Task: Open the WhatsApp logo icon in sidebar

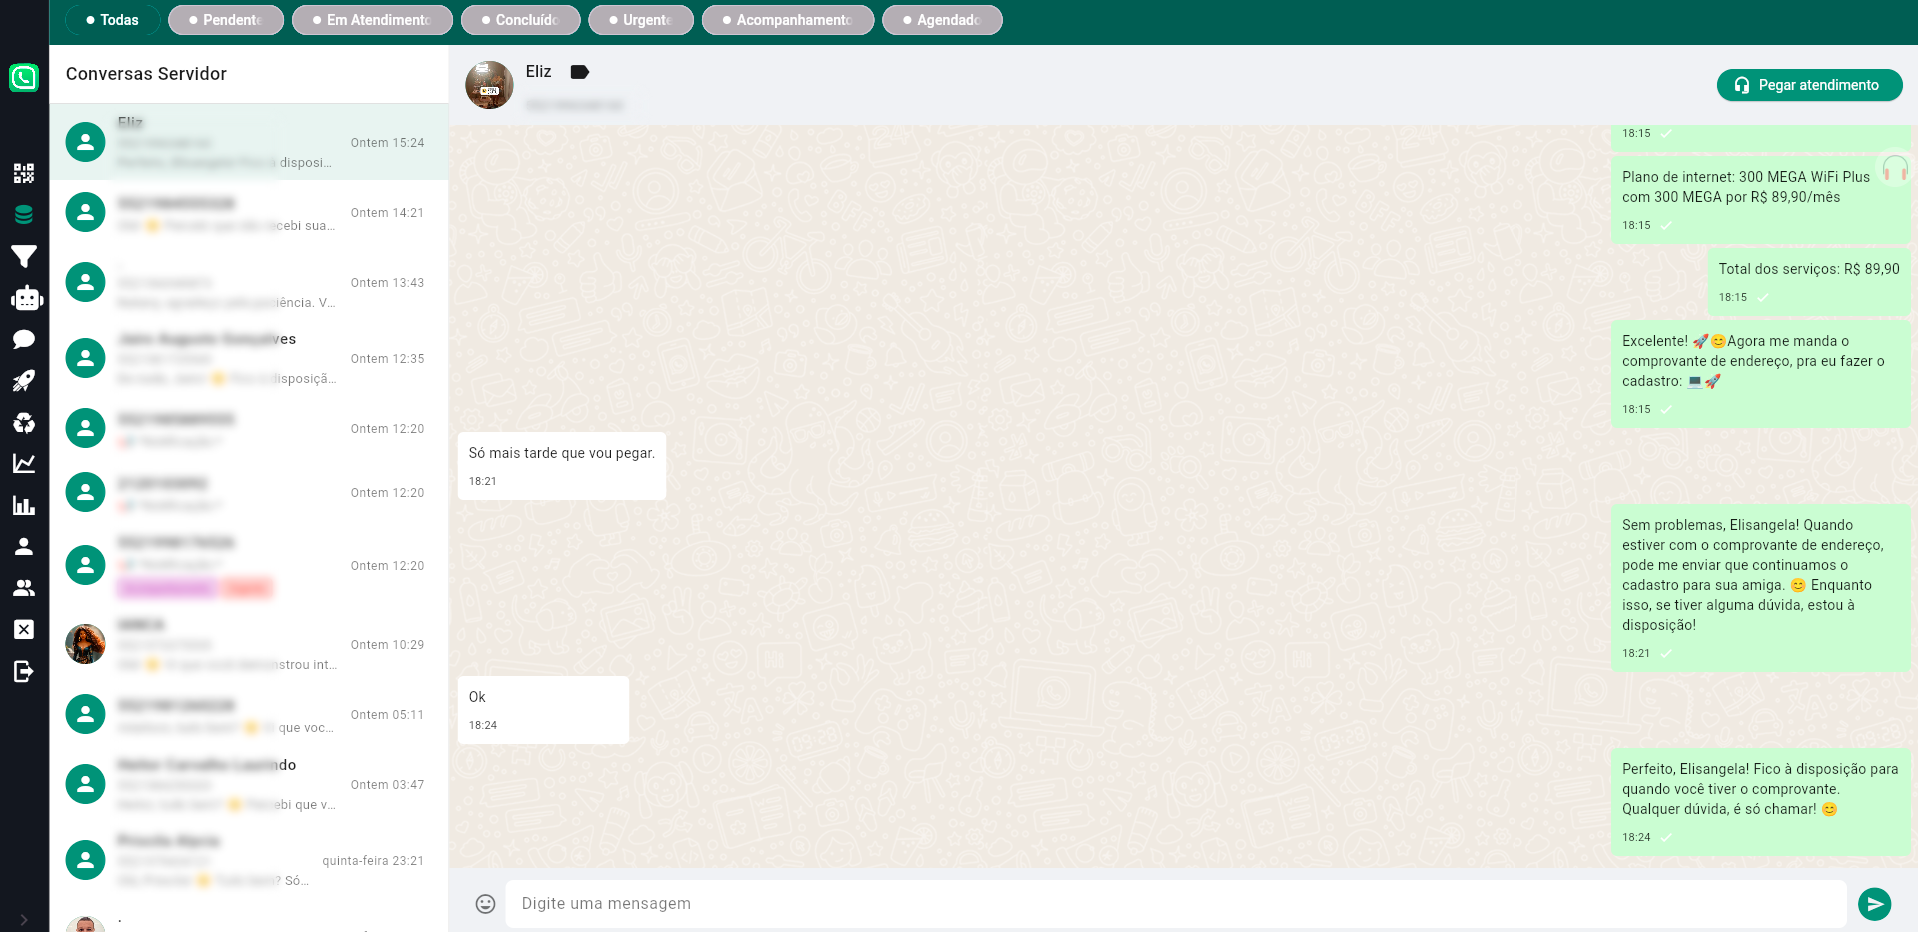Action: tap(24, 77)
